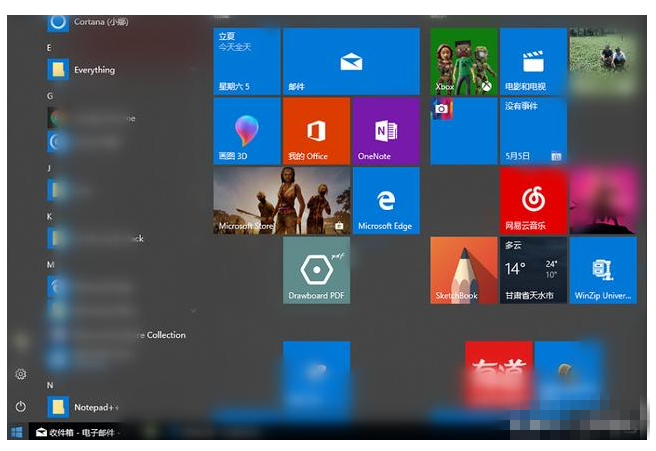
Task: Open the app entry ending in Collection
Action: point(119,335)
